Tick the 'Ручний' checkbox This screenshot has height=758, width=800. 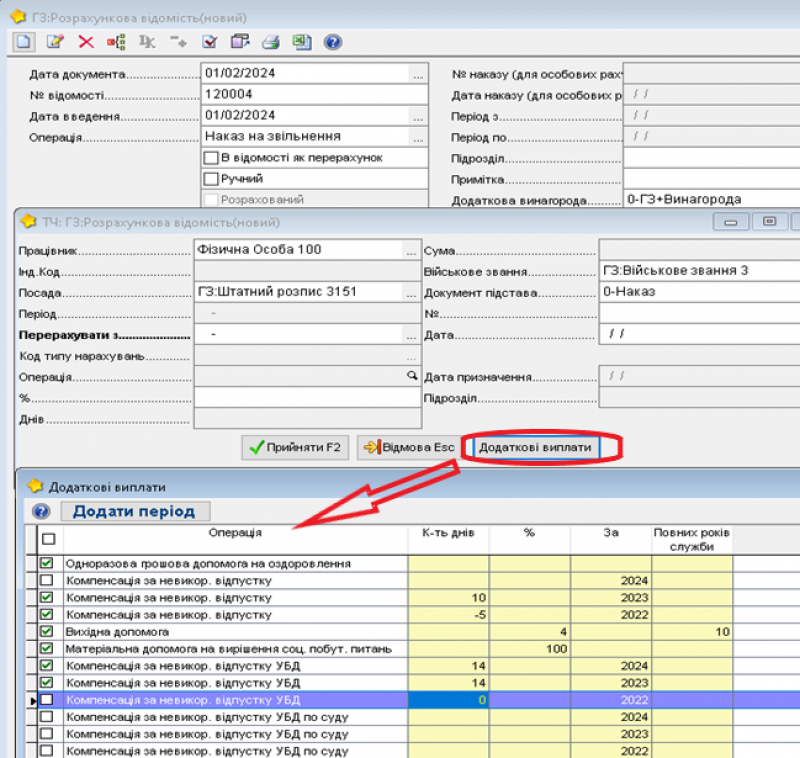click(x=210, y=179)
